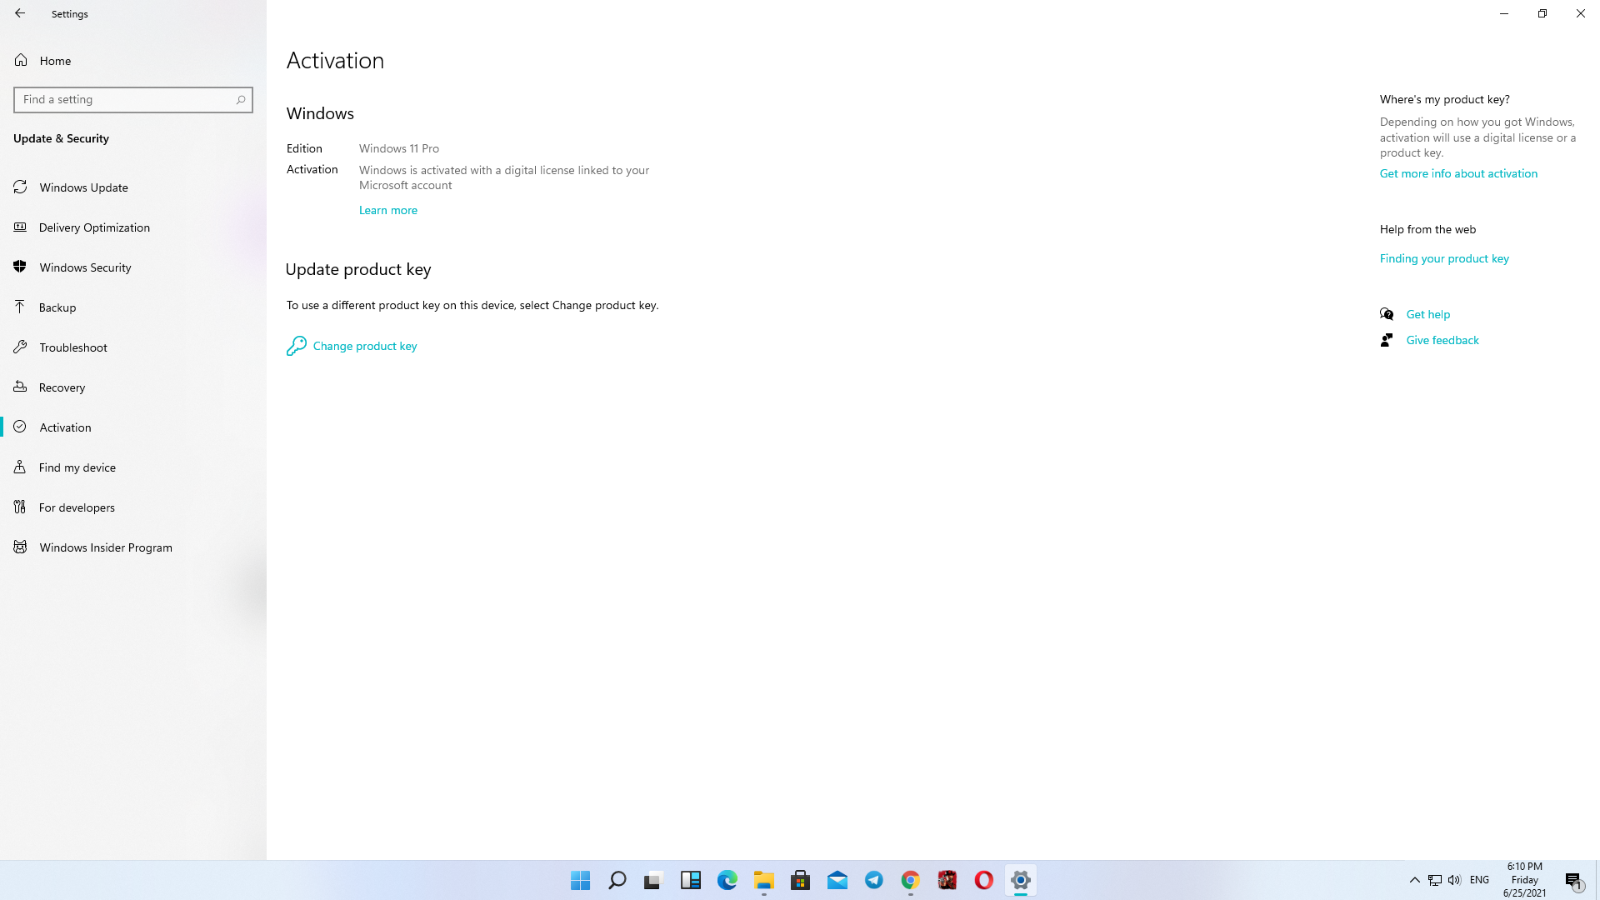Select Delivery Optimization in the sidebar
The height and width of the screenshot is (900, 1600).
tap(94, 227)
